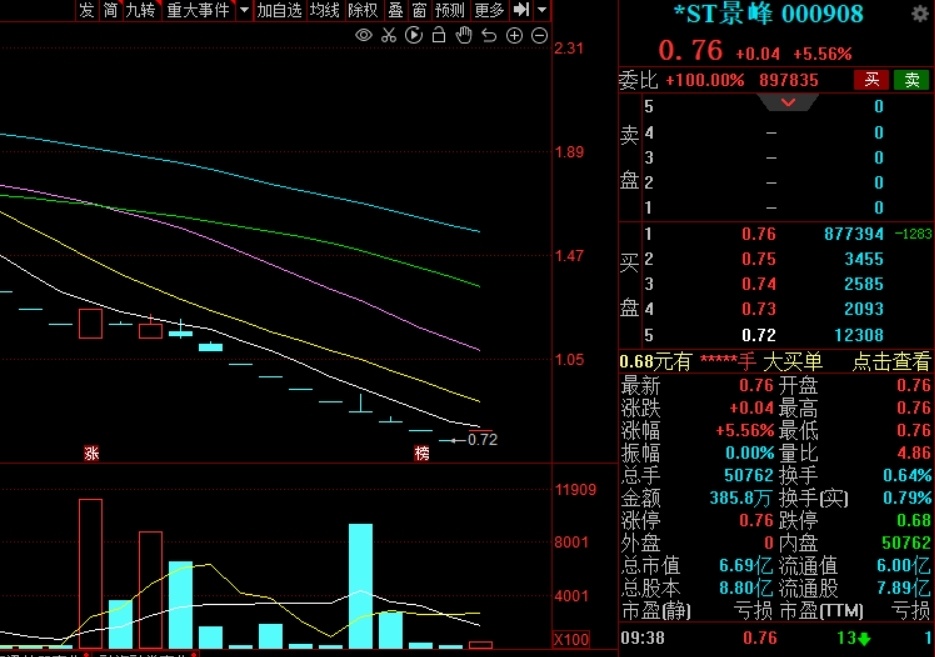
Task: Click bid volume 12308
Action: pyautogui.click(x=859, y=335)
